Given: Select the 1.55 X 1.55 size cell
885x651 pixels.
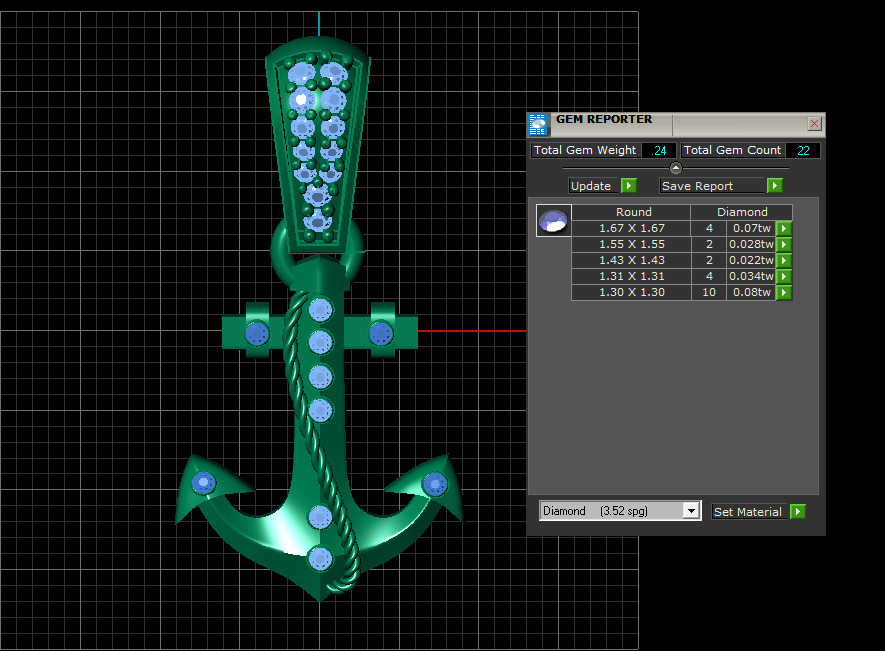Looking at the screenshot, I should 632,244.
